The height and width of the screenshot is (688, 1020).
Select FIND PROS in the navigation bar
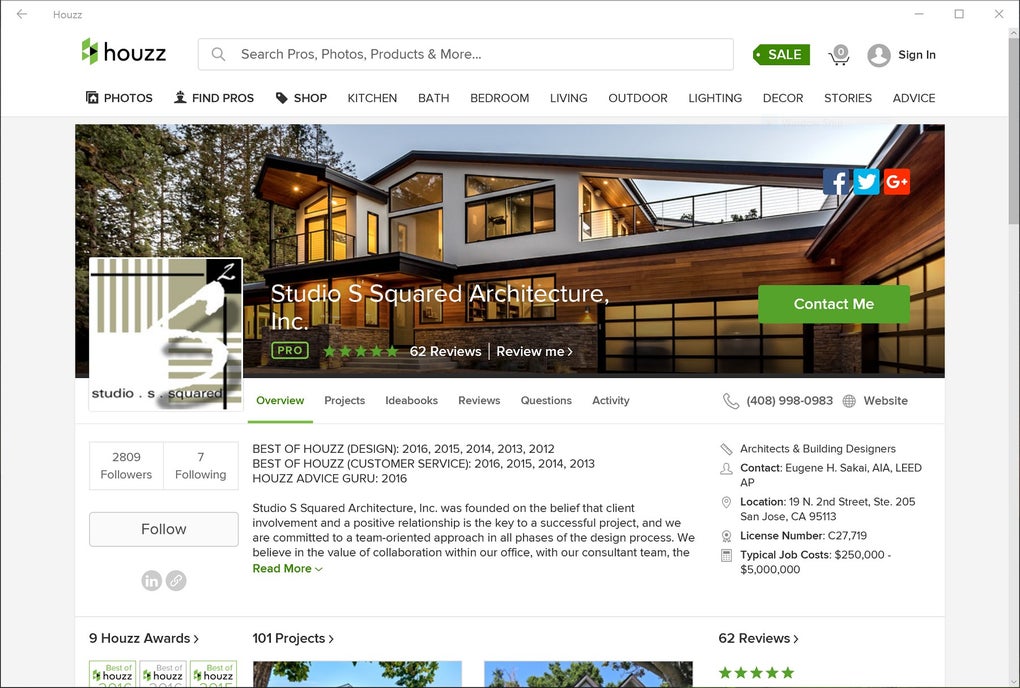click(214, 98)
